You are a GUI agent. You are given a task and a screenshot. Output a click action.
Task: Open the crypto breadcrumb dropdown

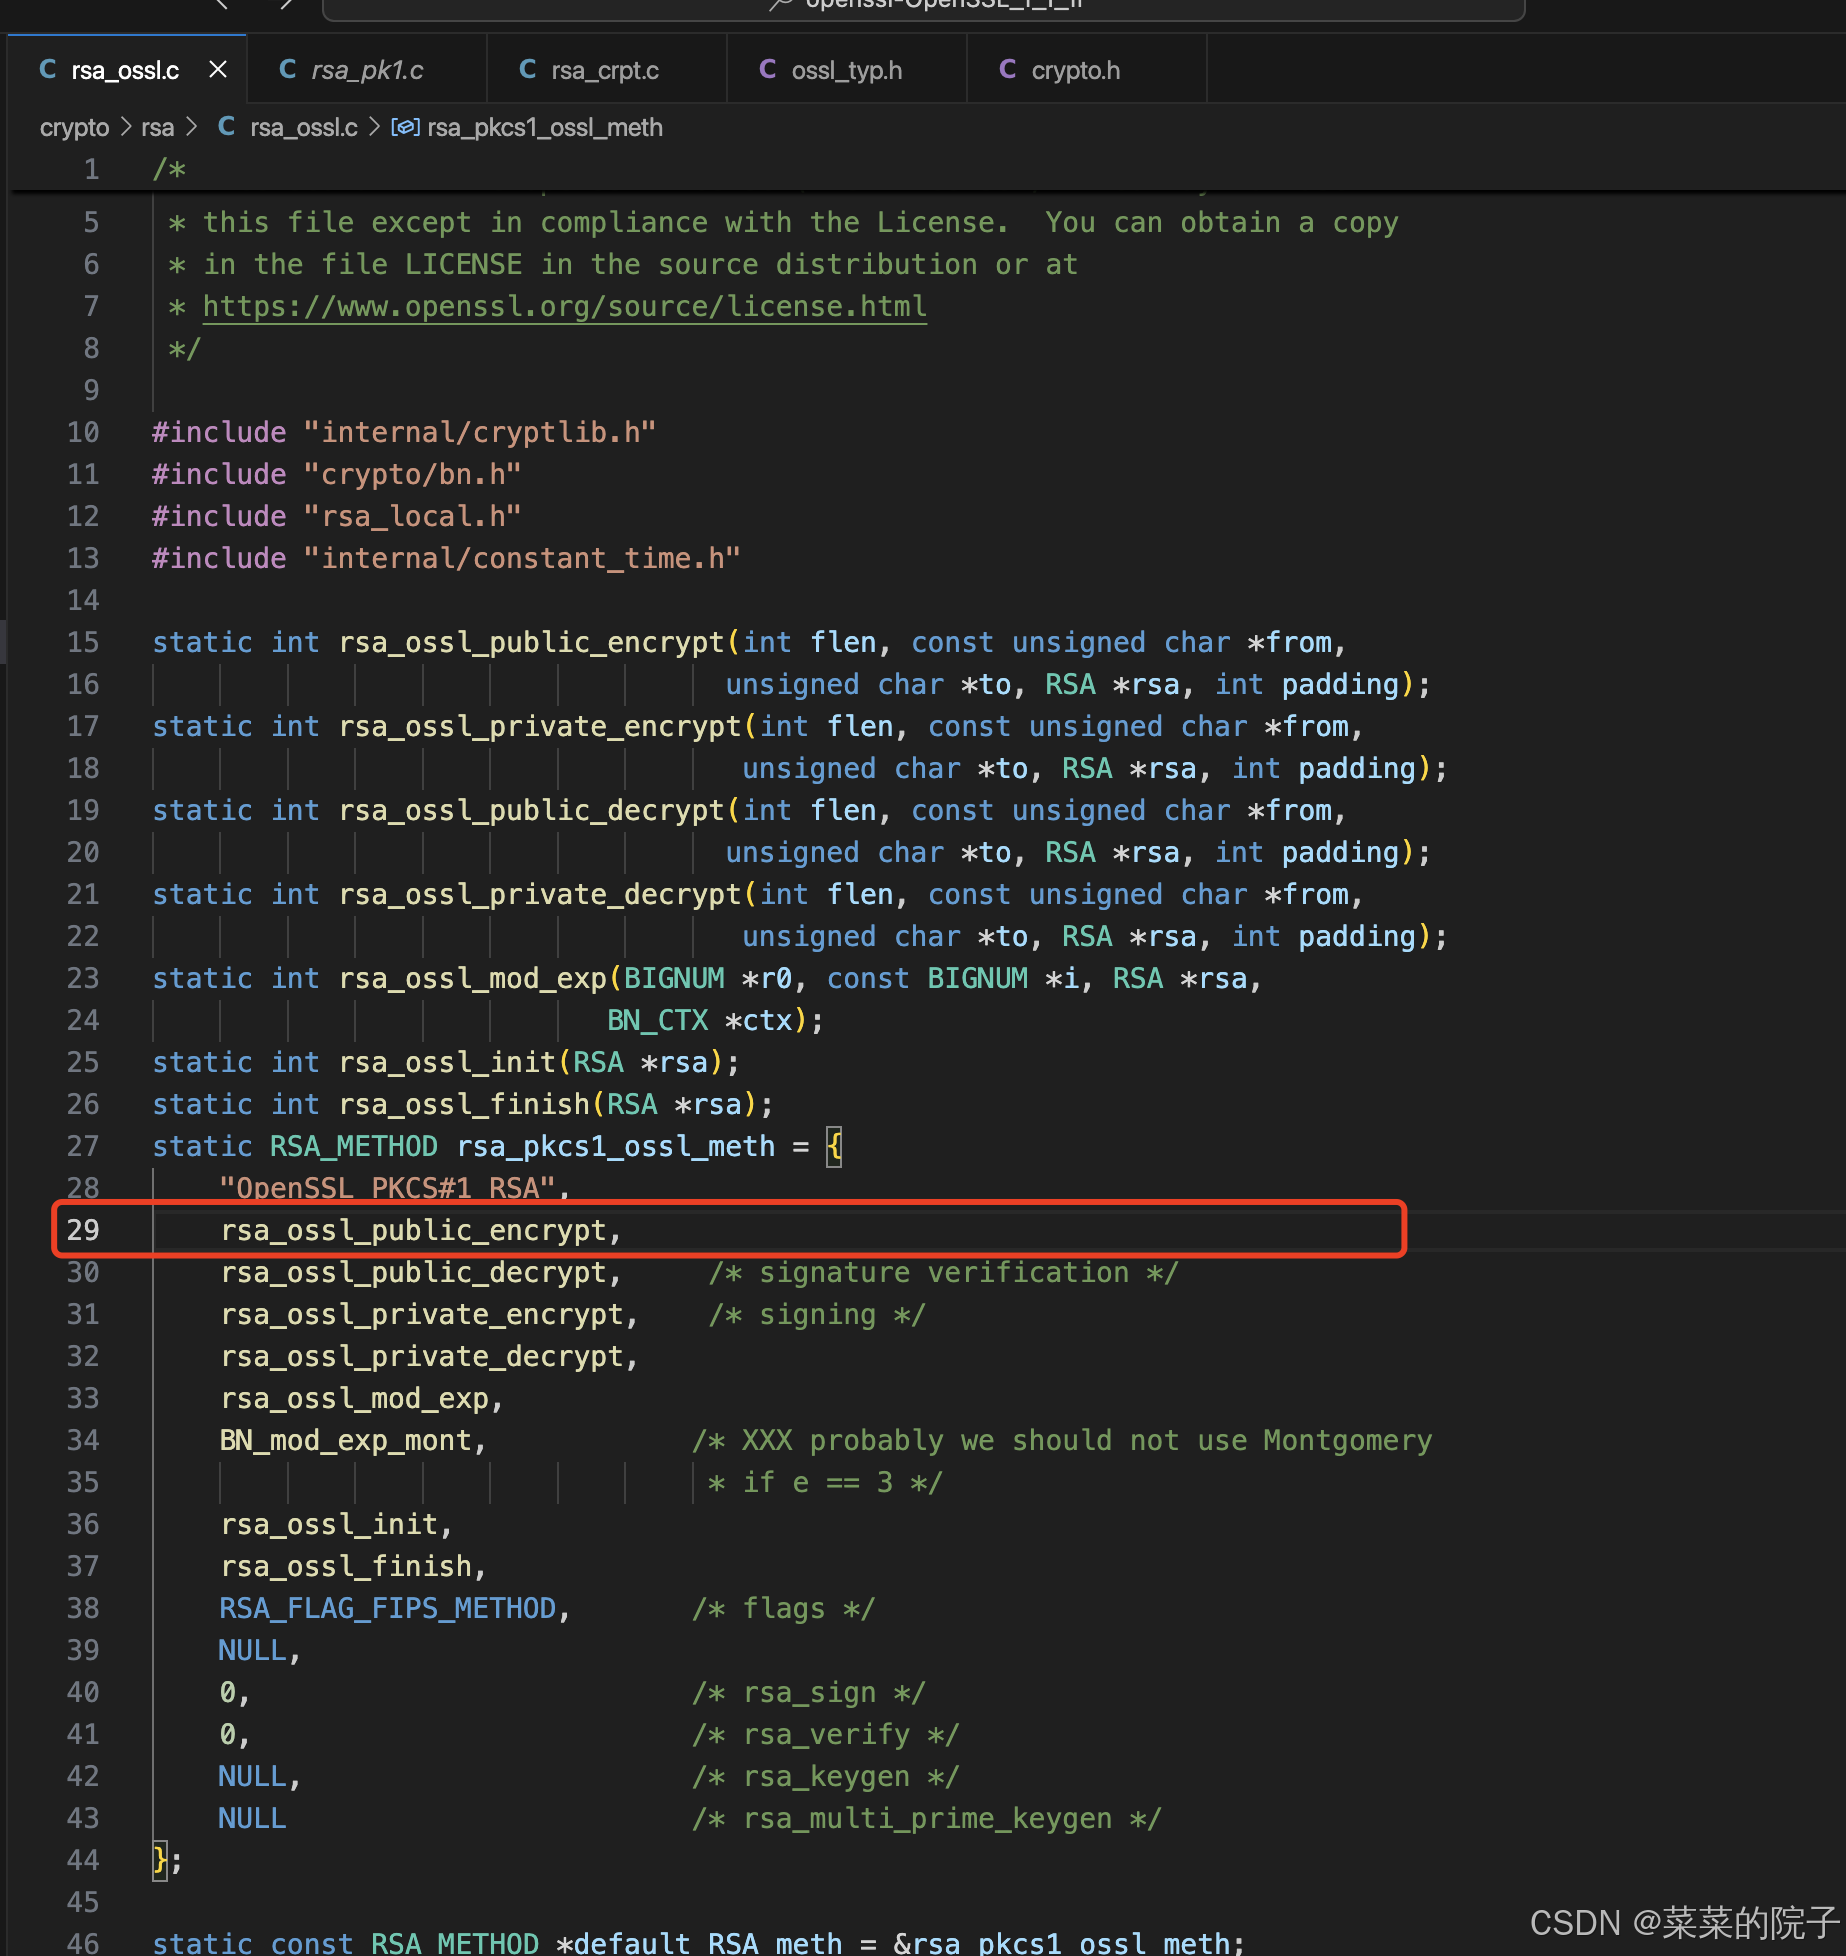[126, 127]
